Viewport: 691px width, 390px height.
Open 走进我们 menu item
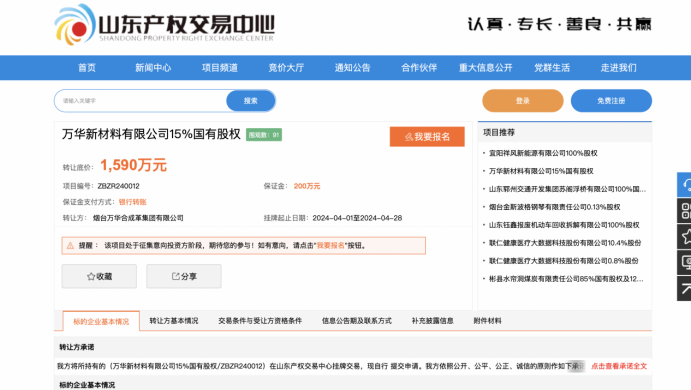(619, 68)
